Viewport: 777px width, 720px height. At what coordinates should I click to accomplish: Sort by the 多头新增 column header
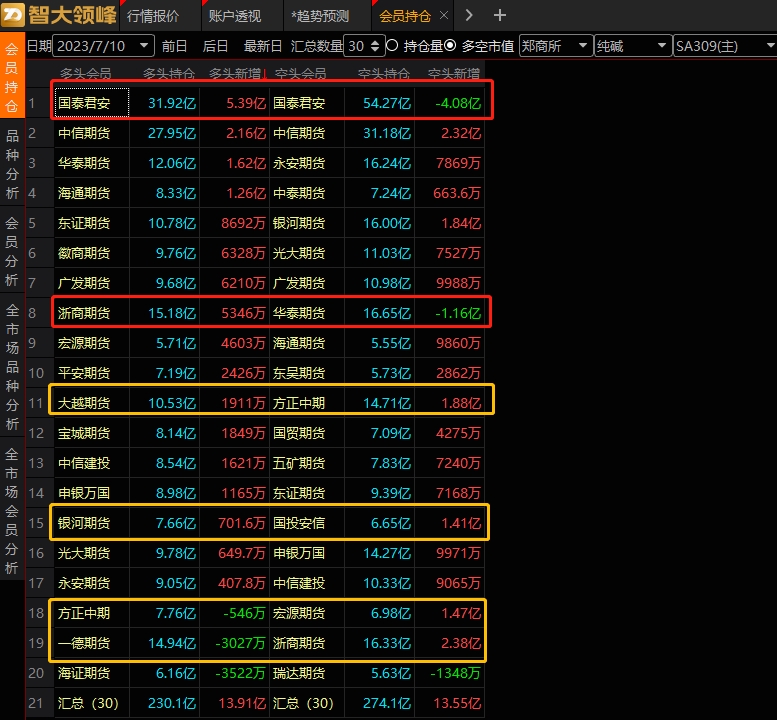(235, 74)
